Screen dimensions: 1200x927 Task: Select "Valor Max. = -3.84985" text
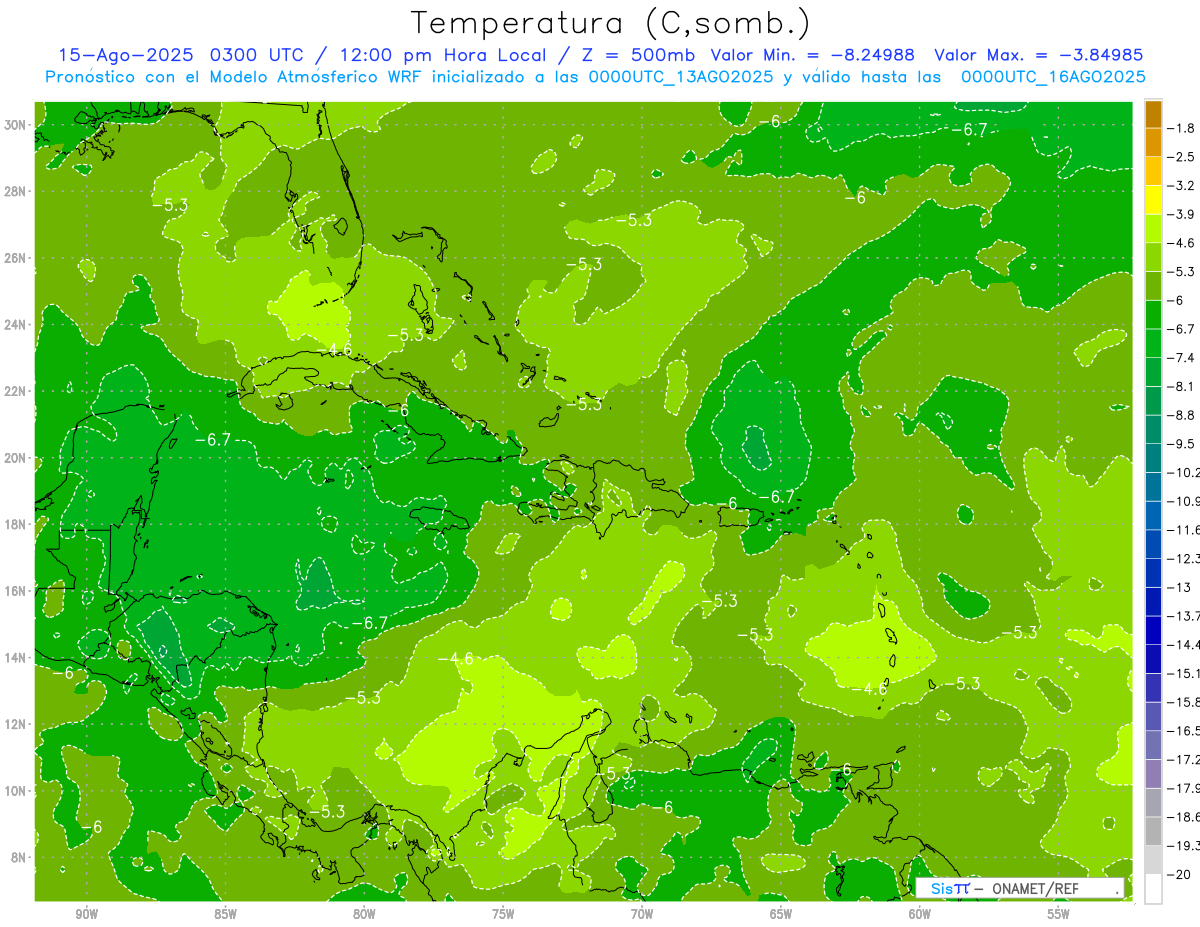[1038, 55]
